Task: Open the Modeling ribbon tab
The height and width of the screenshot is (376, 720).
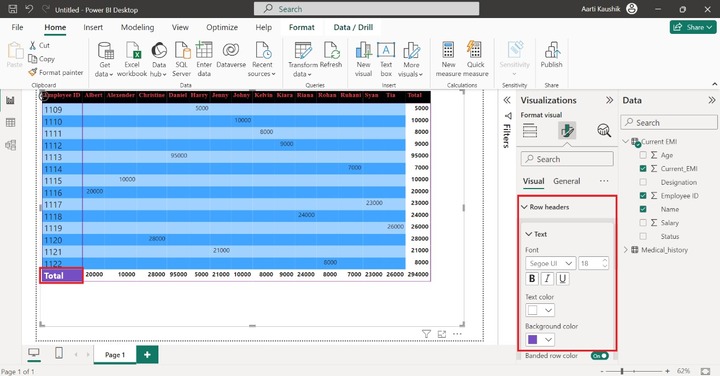Action: coord(137,27)
